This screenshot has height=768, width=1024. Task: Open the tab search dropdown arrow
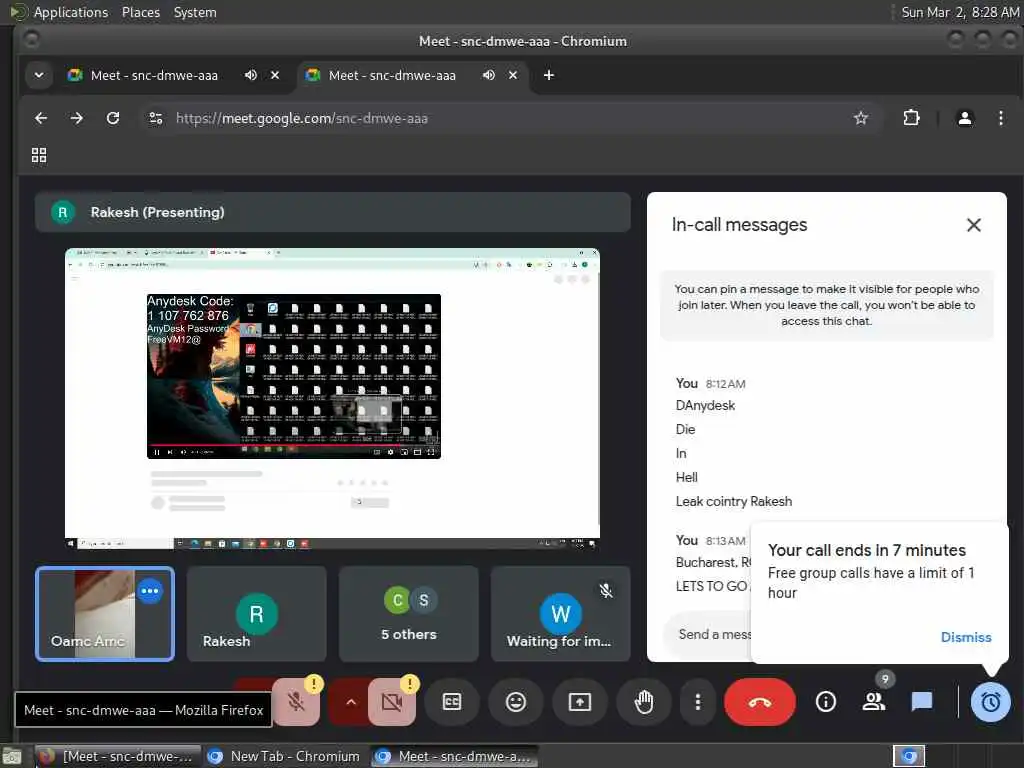pos(39,75)
